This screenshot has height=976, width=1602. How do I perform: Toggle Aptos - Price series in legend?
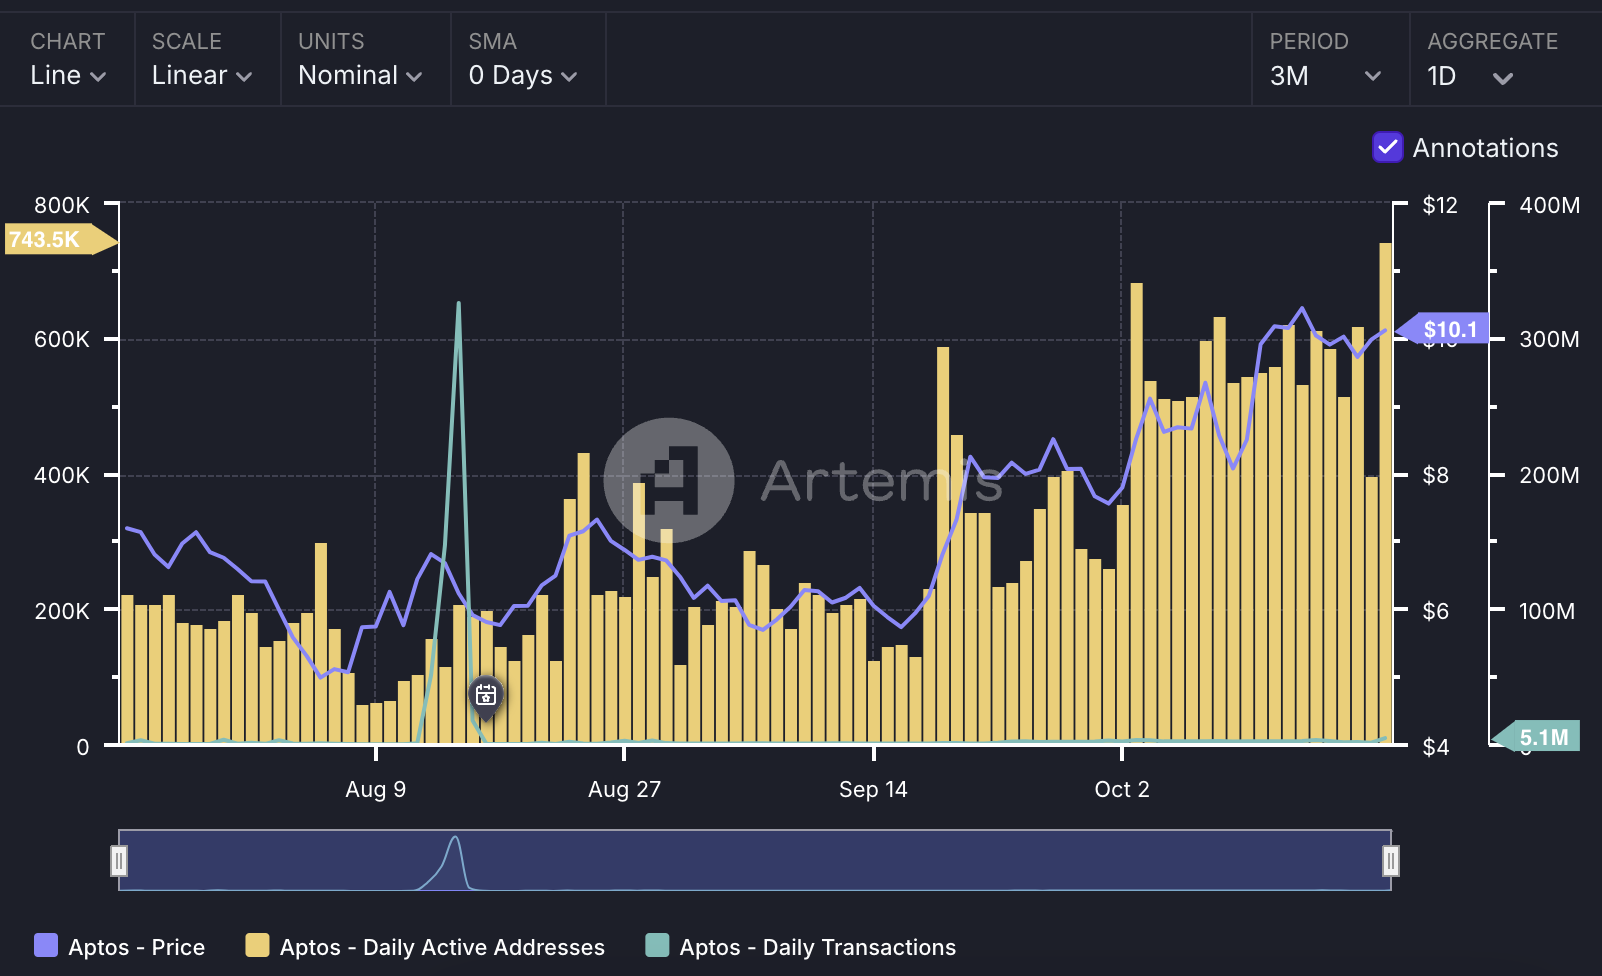[119, 946]
